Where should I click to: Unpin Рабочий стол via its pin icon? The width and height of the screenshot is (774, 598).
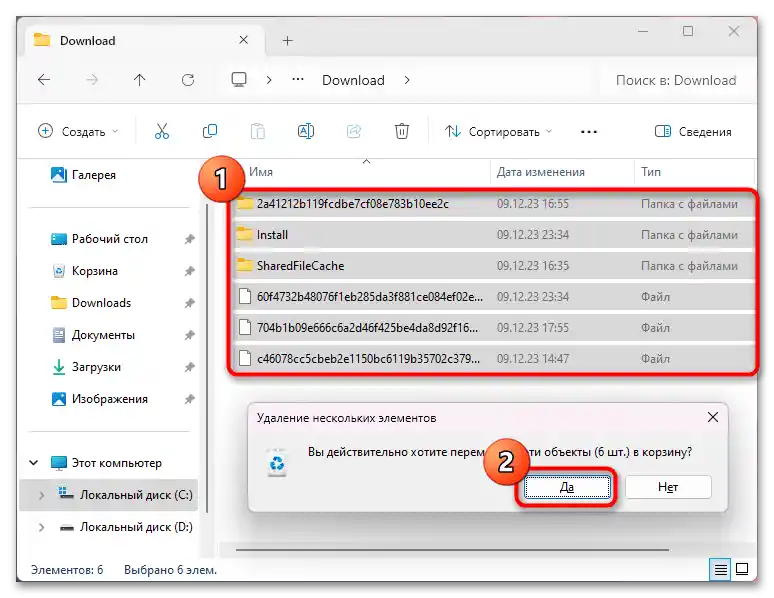(x=190, y=239)
